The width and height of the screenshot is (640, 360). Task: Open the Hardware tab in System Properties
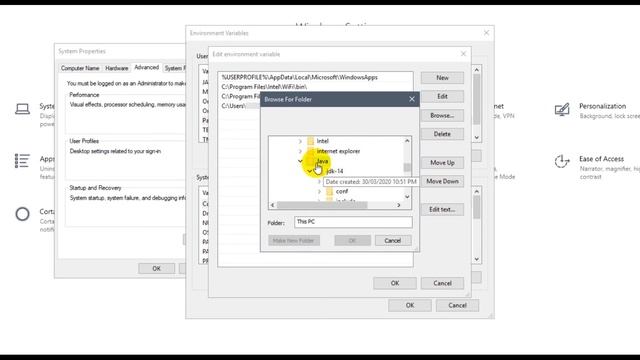pyautogui.click(x=117, y=68)
